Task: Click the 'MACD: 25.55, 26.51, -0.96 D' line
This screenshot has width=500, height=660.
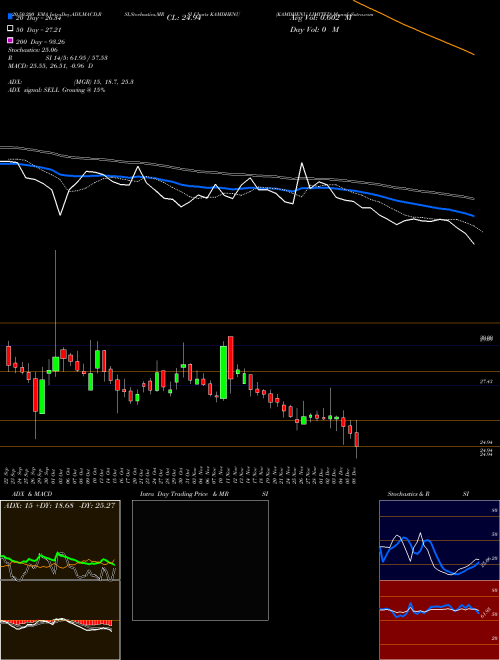Action: tap(51, 66)
